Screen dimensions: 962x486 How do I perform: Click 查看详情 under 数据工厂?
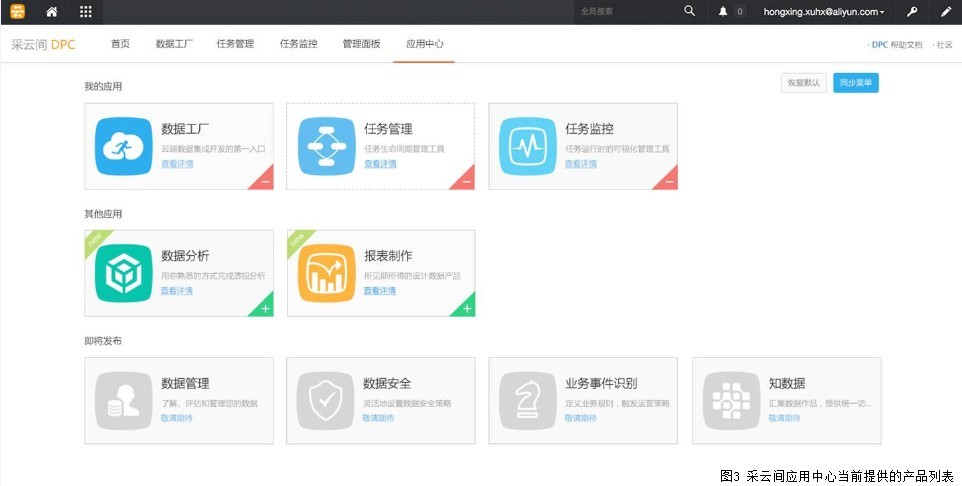[177, 164]
